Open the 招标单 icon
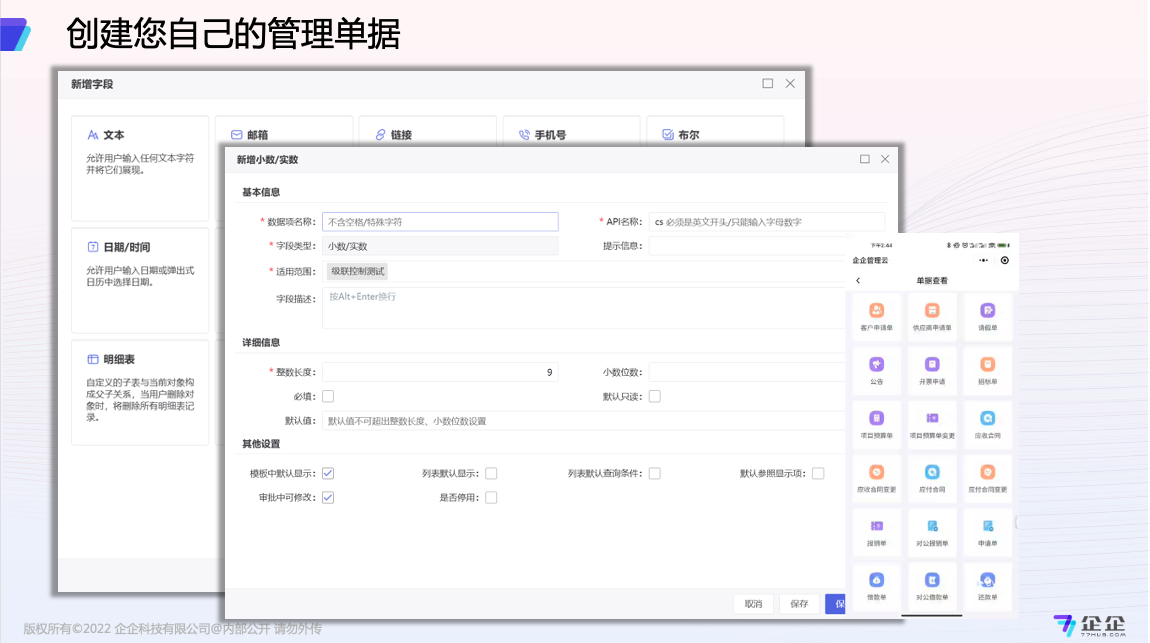The width and height of the screenshot is (1150, 643). pyautogui.click(x=987, y=365)
